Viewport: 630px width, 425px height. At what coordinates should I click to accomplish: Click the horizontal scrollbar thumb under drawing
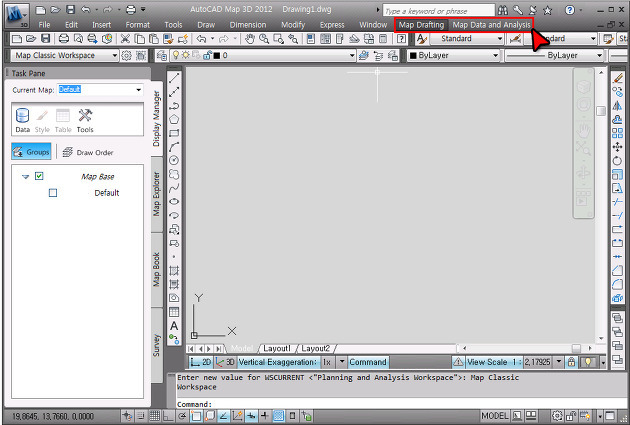576,348
